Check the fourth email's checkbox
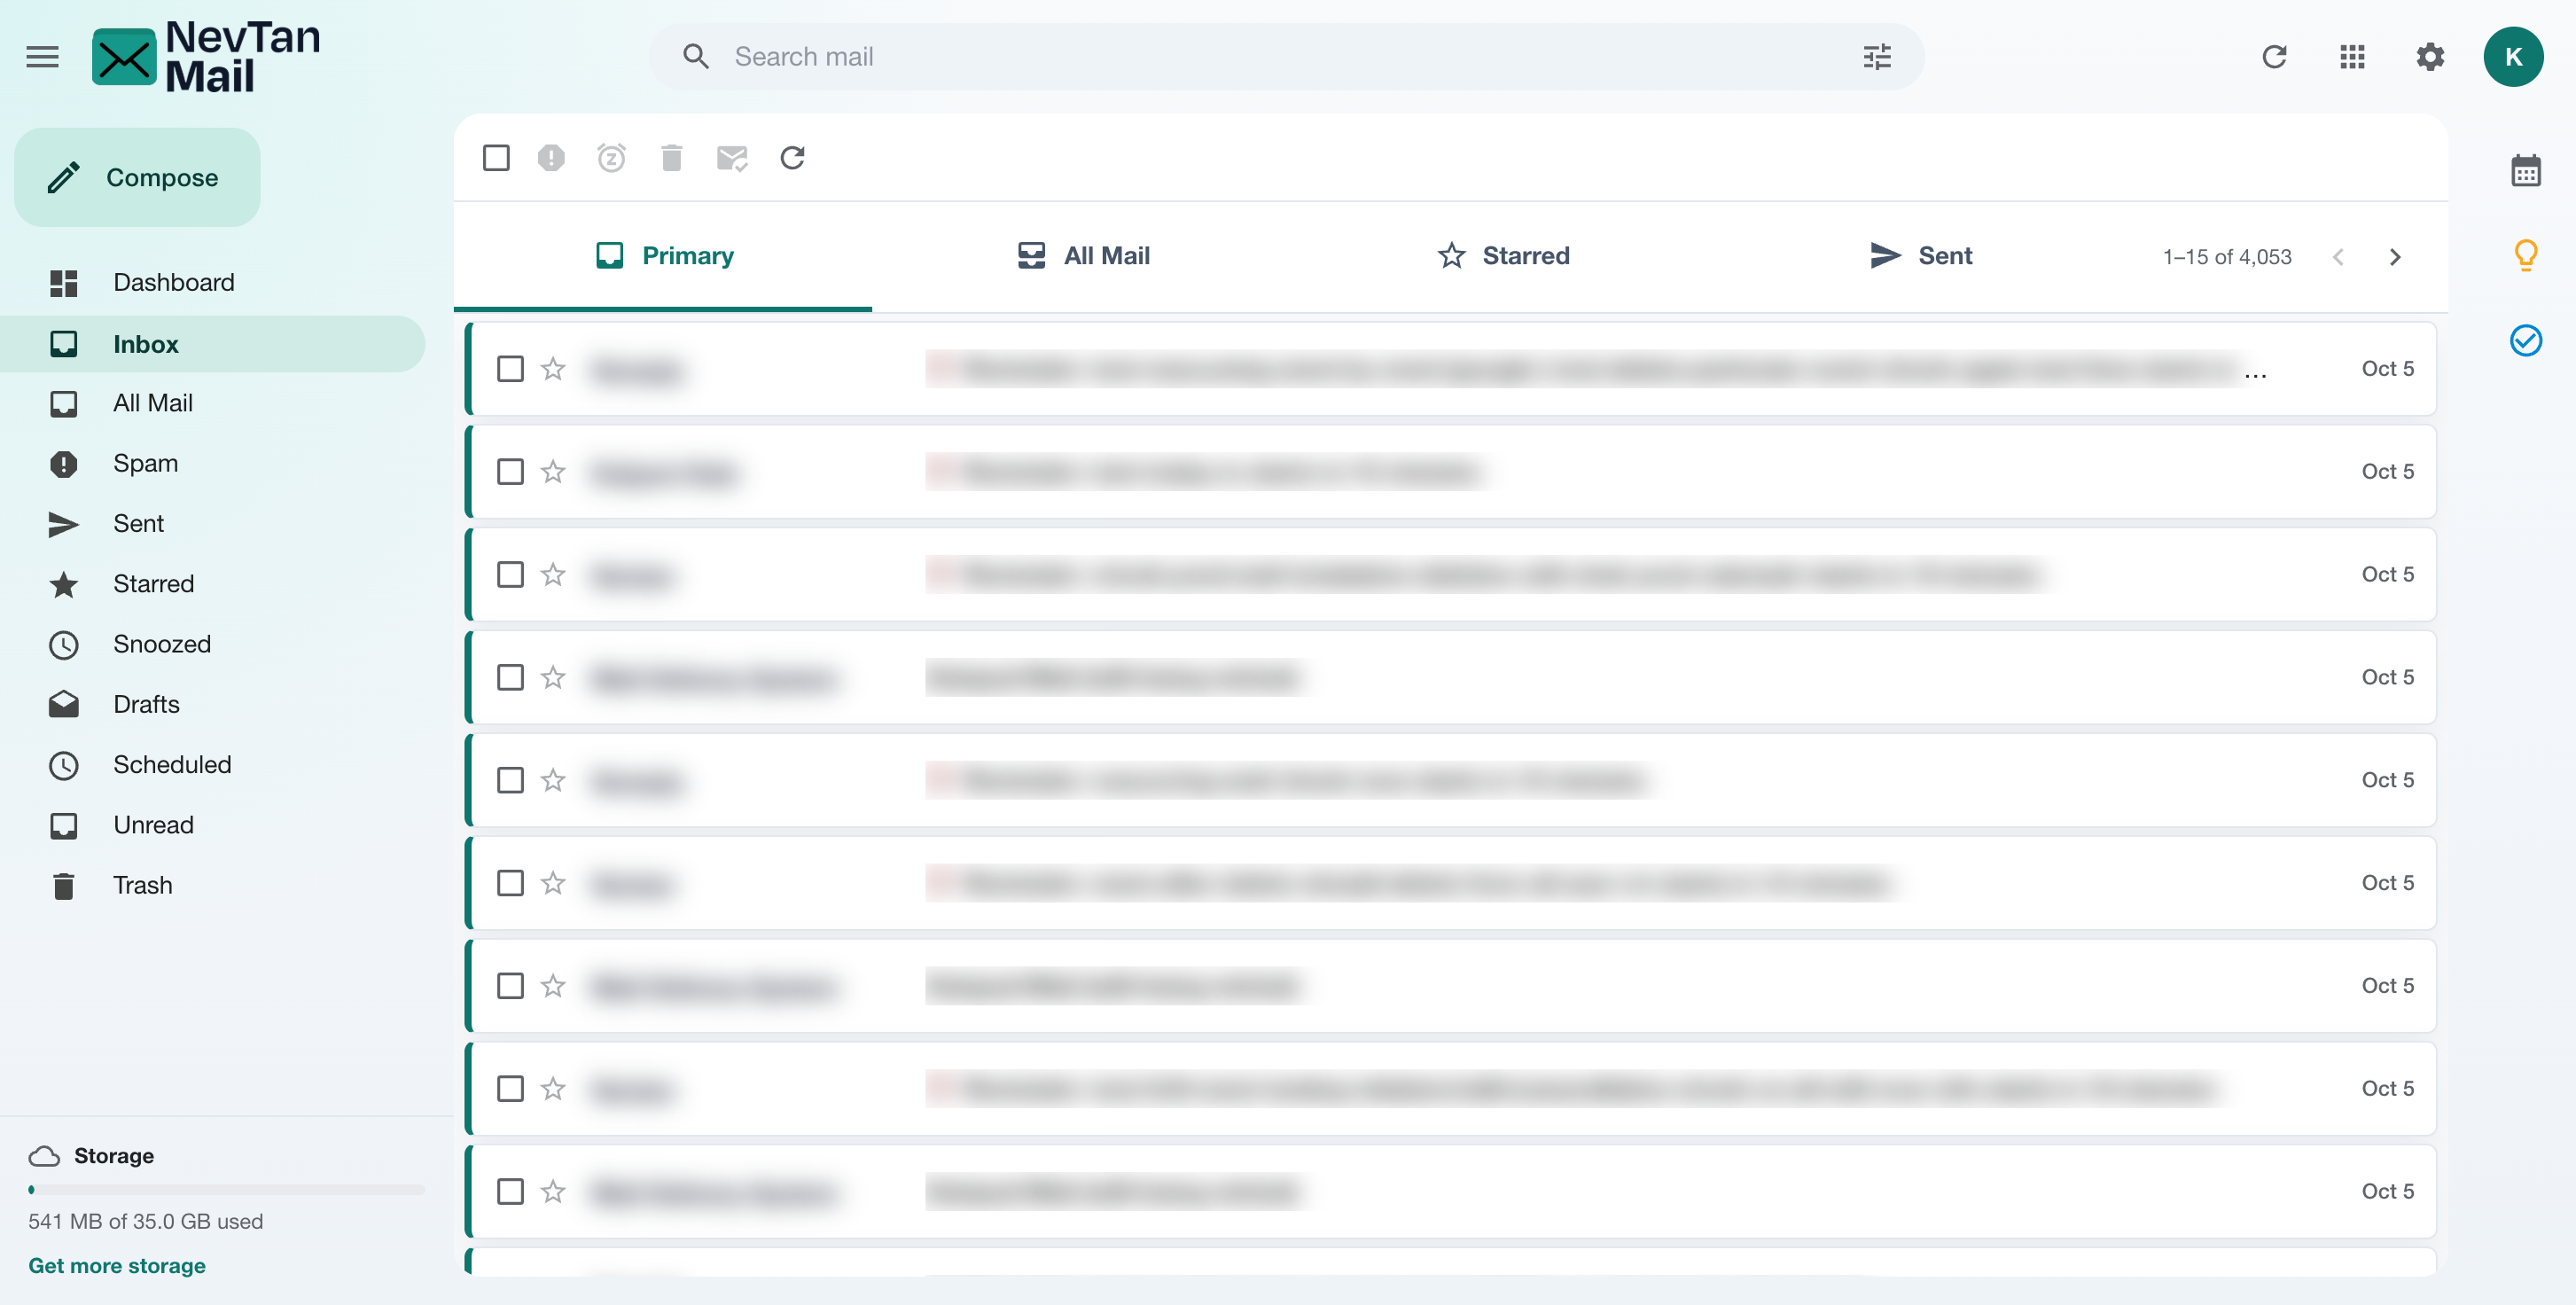 (510, 677)
